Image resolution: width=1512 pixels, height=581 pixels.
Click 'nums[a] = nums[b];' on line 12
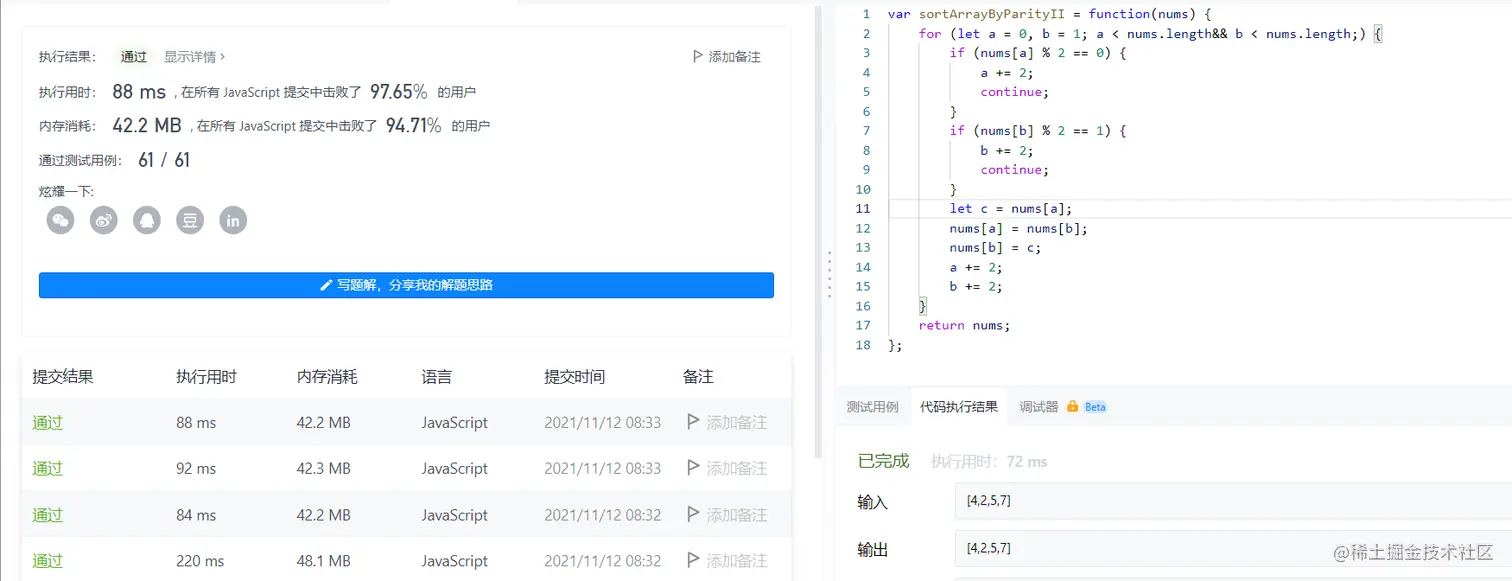pos(1018,228)
